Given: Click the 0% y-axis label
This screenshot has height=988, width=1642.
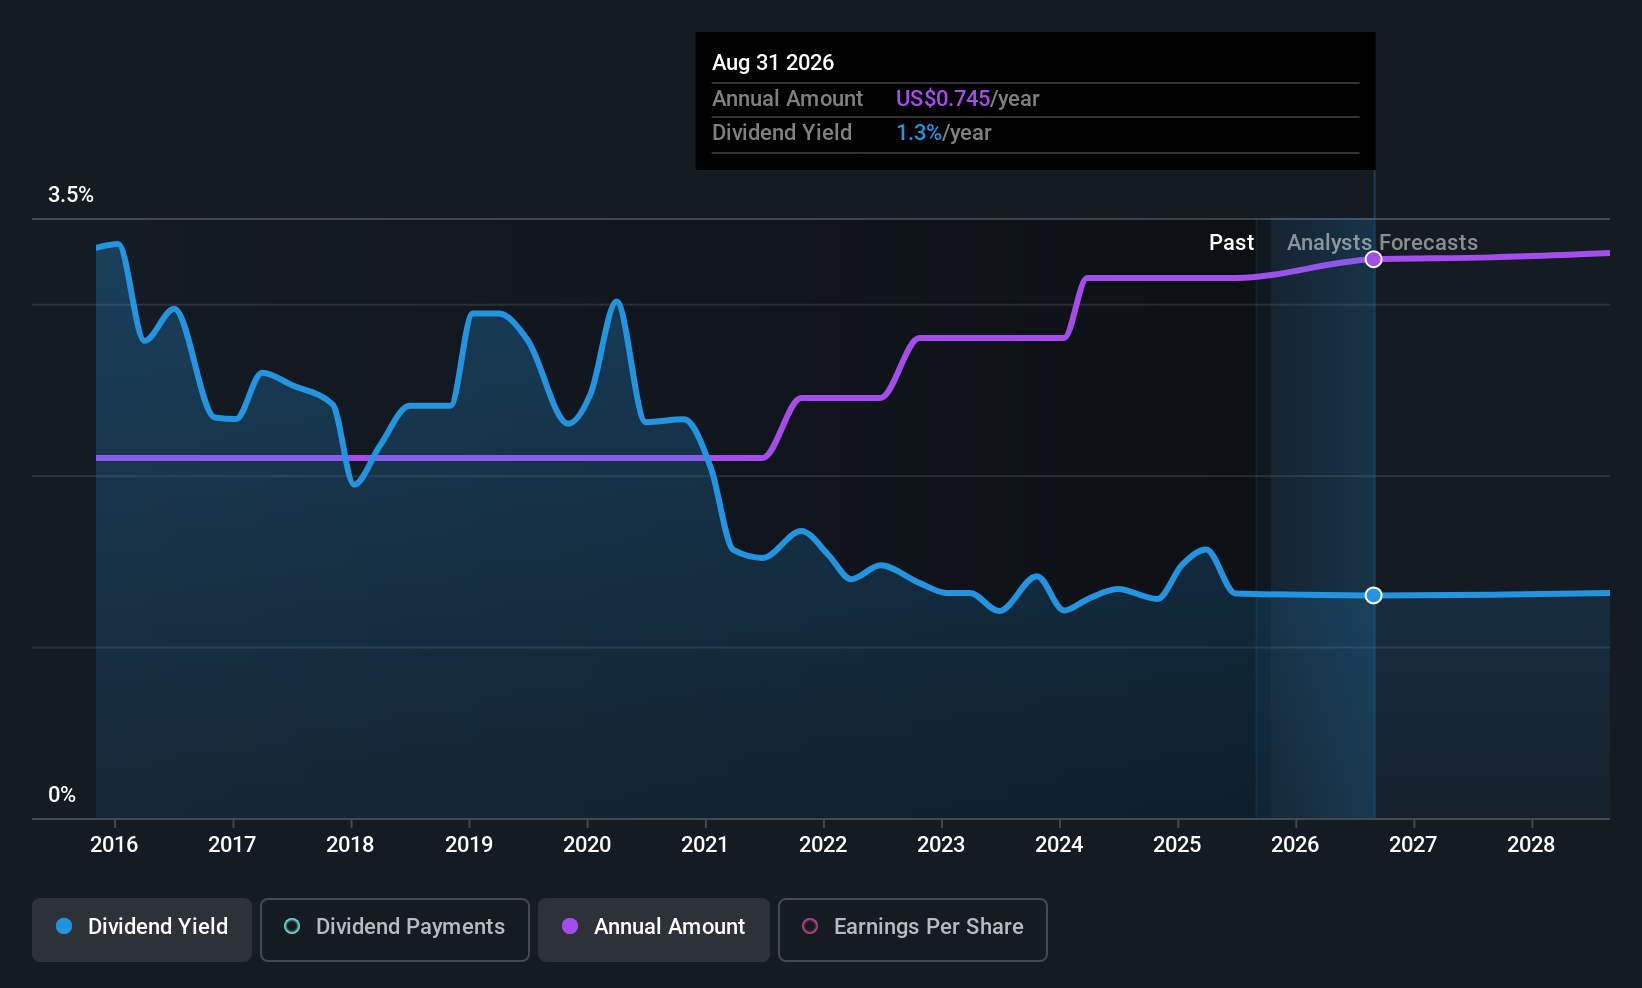Looking at the screenshot, I should pyautogui.click(x=62, y=795).
